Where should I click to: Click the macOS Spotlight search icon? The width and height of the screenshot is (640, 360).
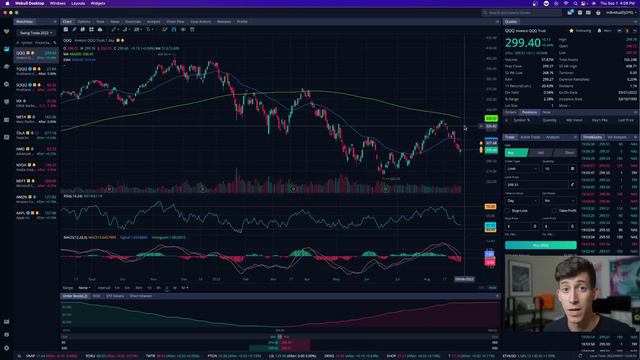[575, 3]
